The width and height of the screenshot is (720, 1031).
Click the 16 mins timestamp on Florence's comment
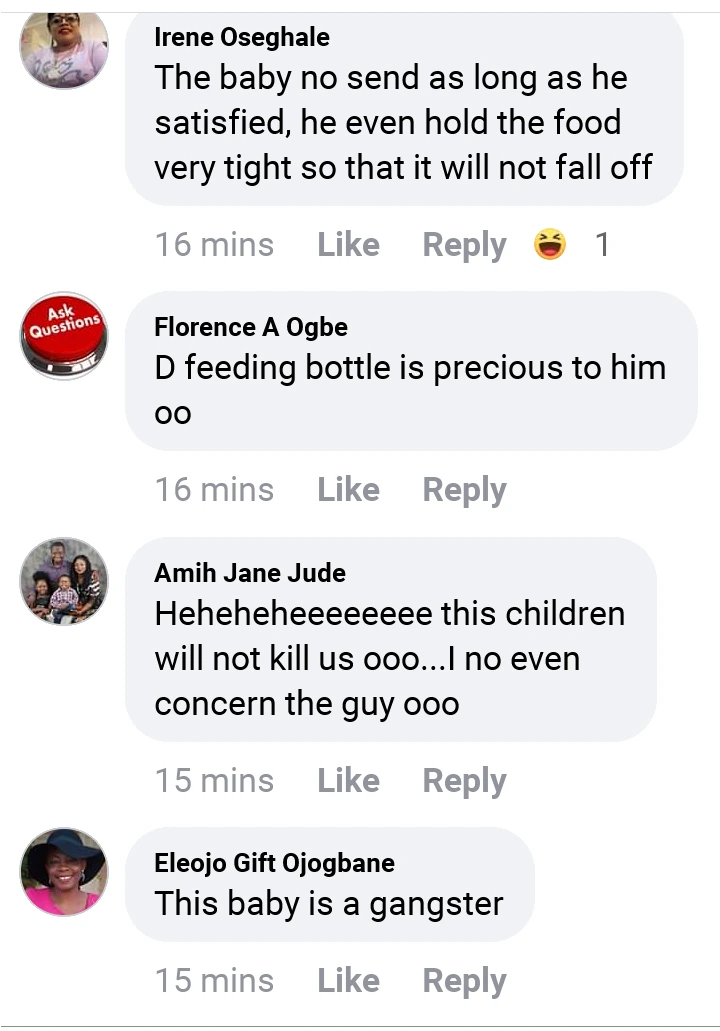214,490
